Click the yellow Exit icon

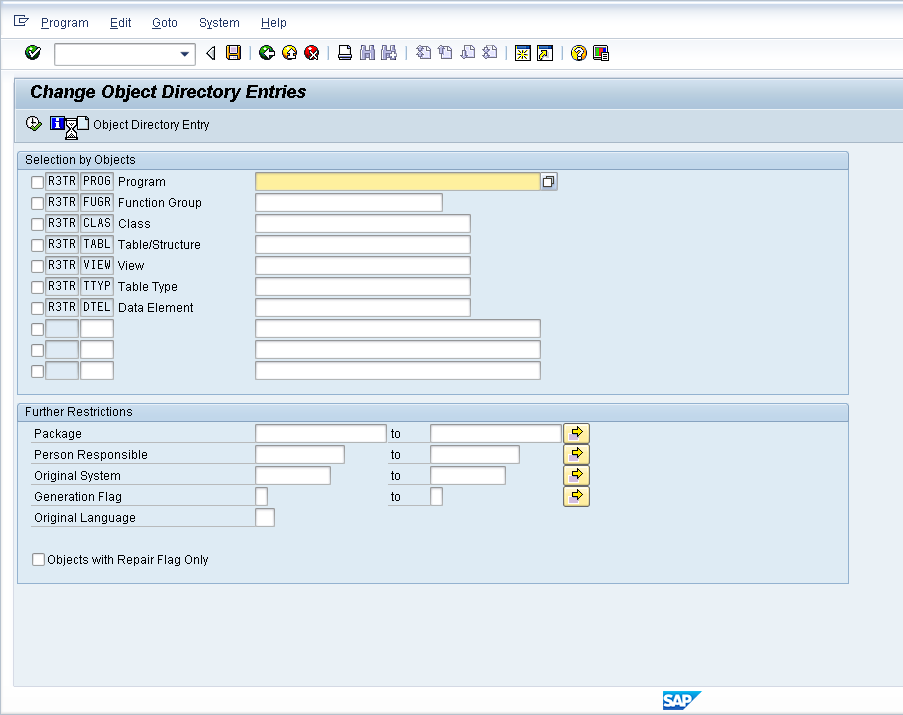[289, 53]
